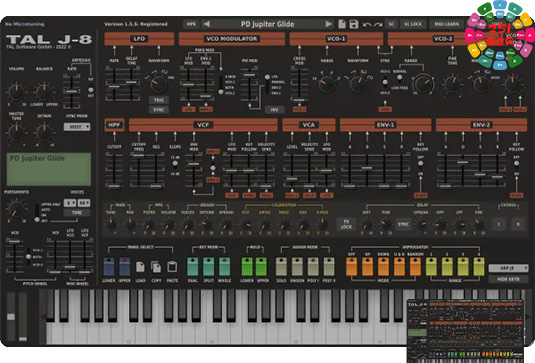Toggle Hold for Lower
The width and height of the screenshot is (535, 363).
[x=247, y=267]
